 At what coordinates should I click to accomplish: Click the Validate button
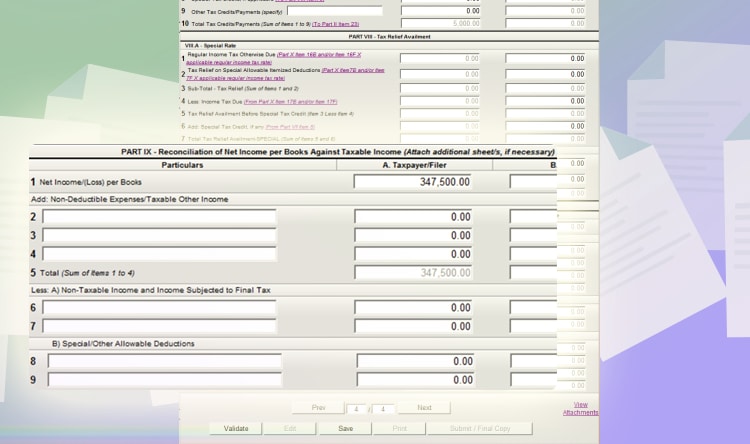(236, 428)
